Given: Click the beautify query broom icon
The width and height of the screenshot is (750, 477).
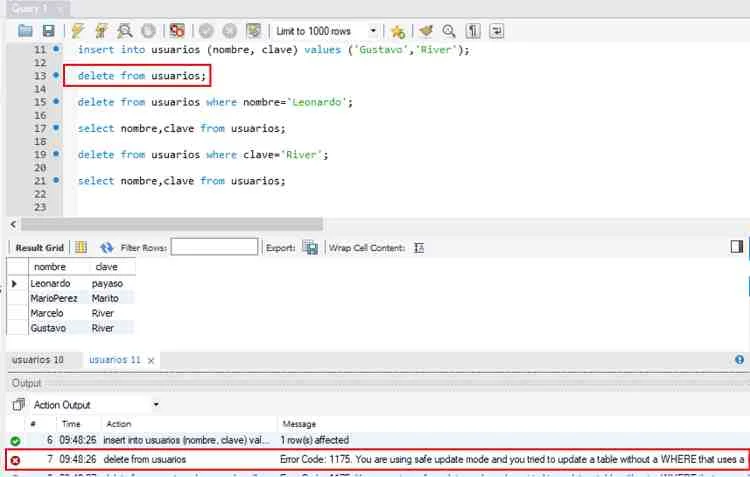Looking at the screenshot, I should pyautogui.click(x=426, y=31).
